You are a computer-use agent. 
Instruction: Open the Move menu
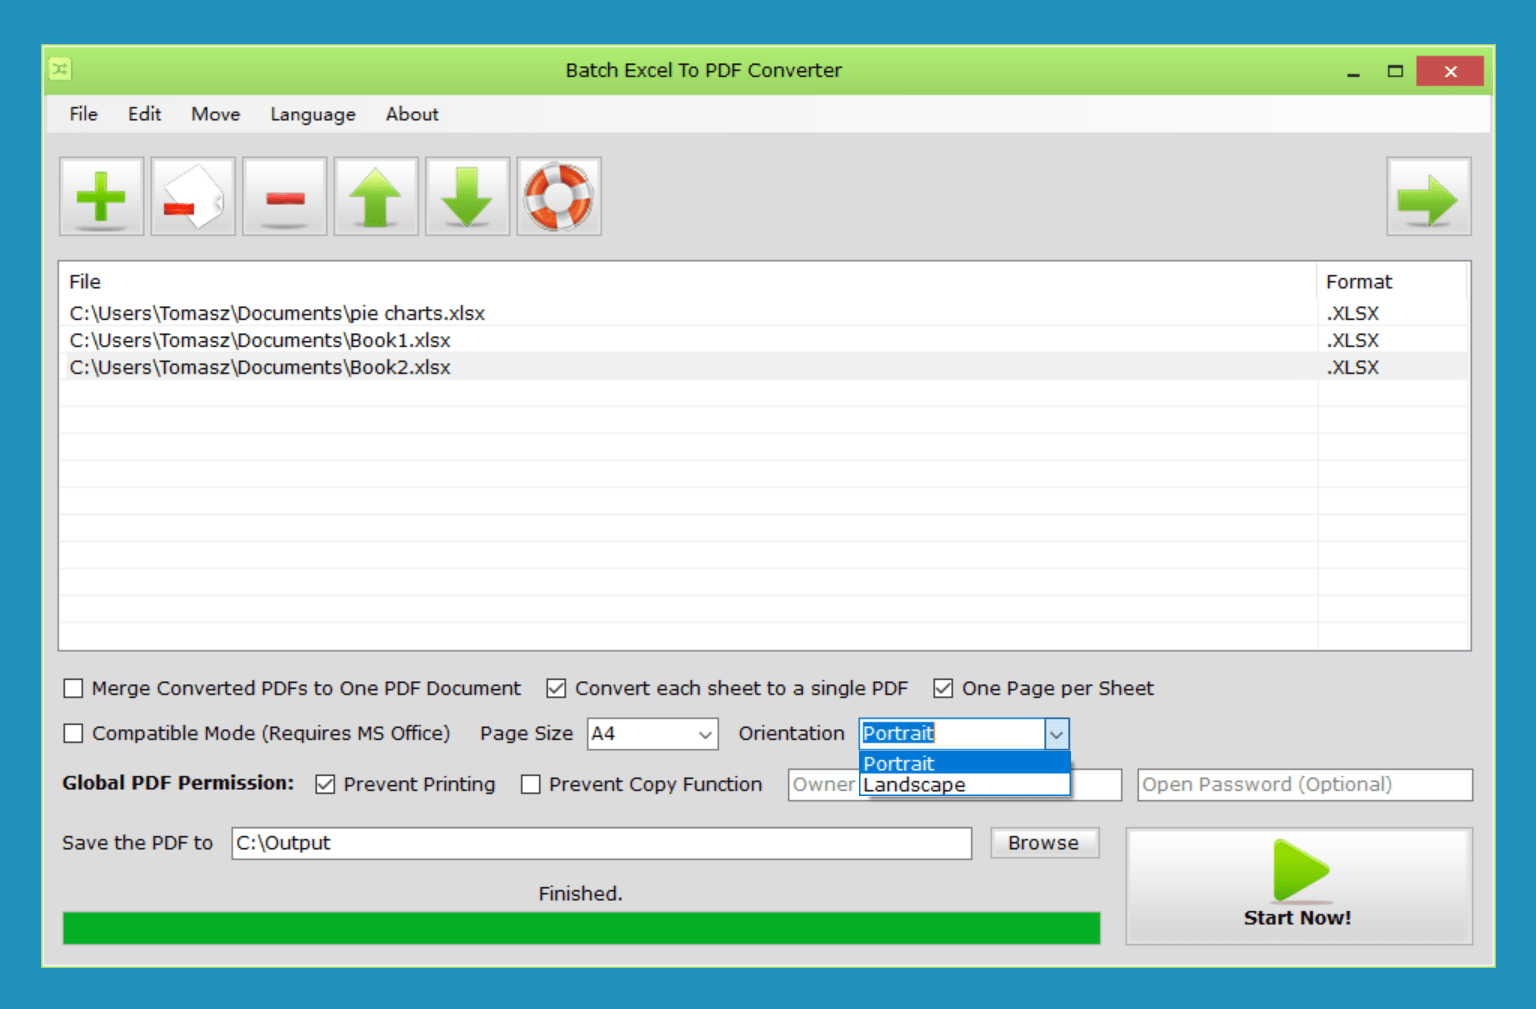click(x=215, y=114)
